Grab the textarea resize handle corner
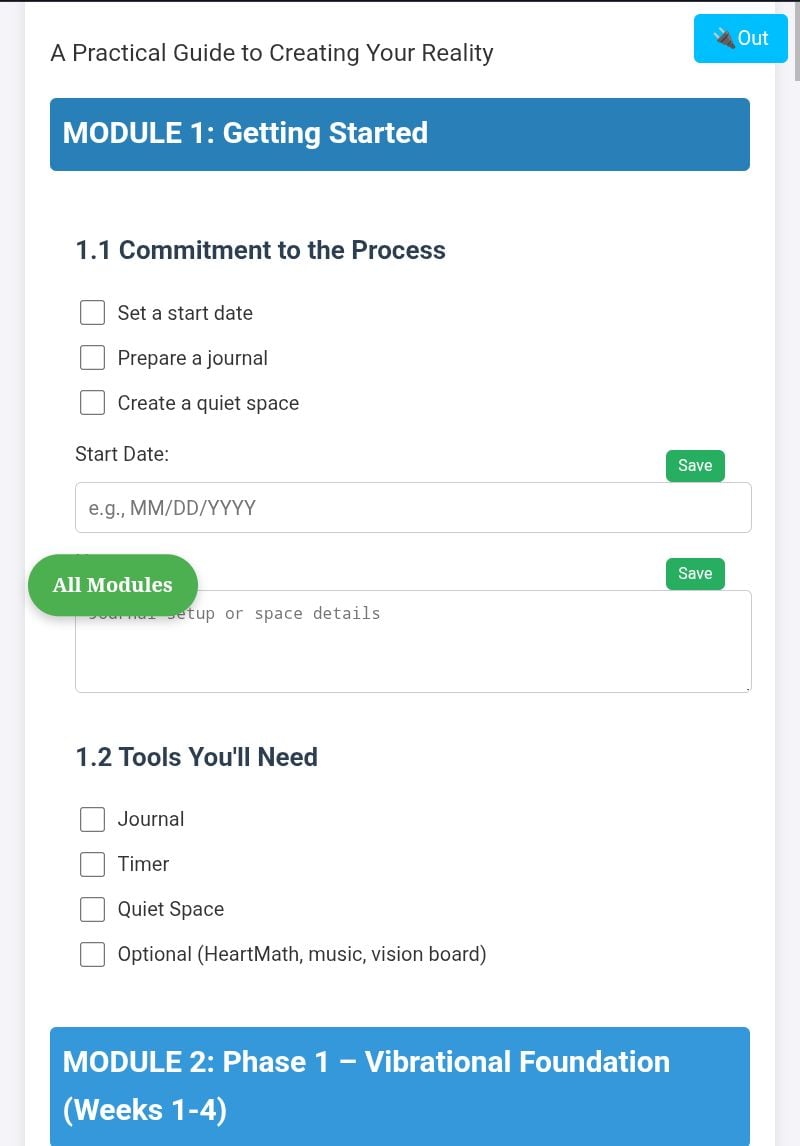Viewport: 800px width, 1146px height. (x=747, y=688)
